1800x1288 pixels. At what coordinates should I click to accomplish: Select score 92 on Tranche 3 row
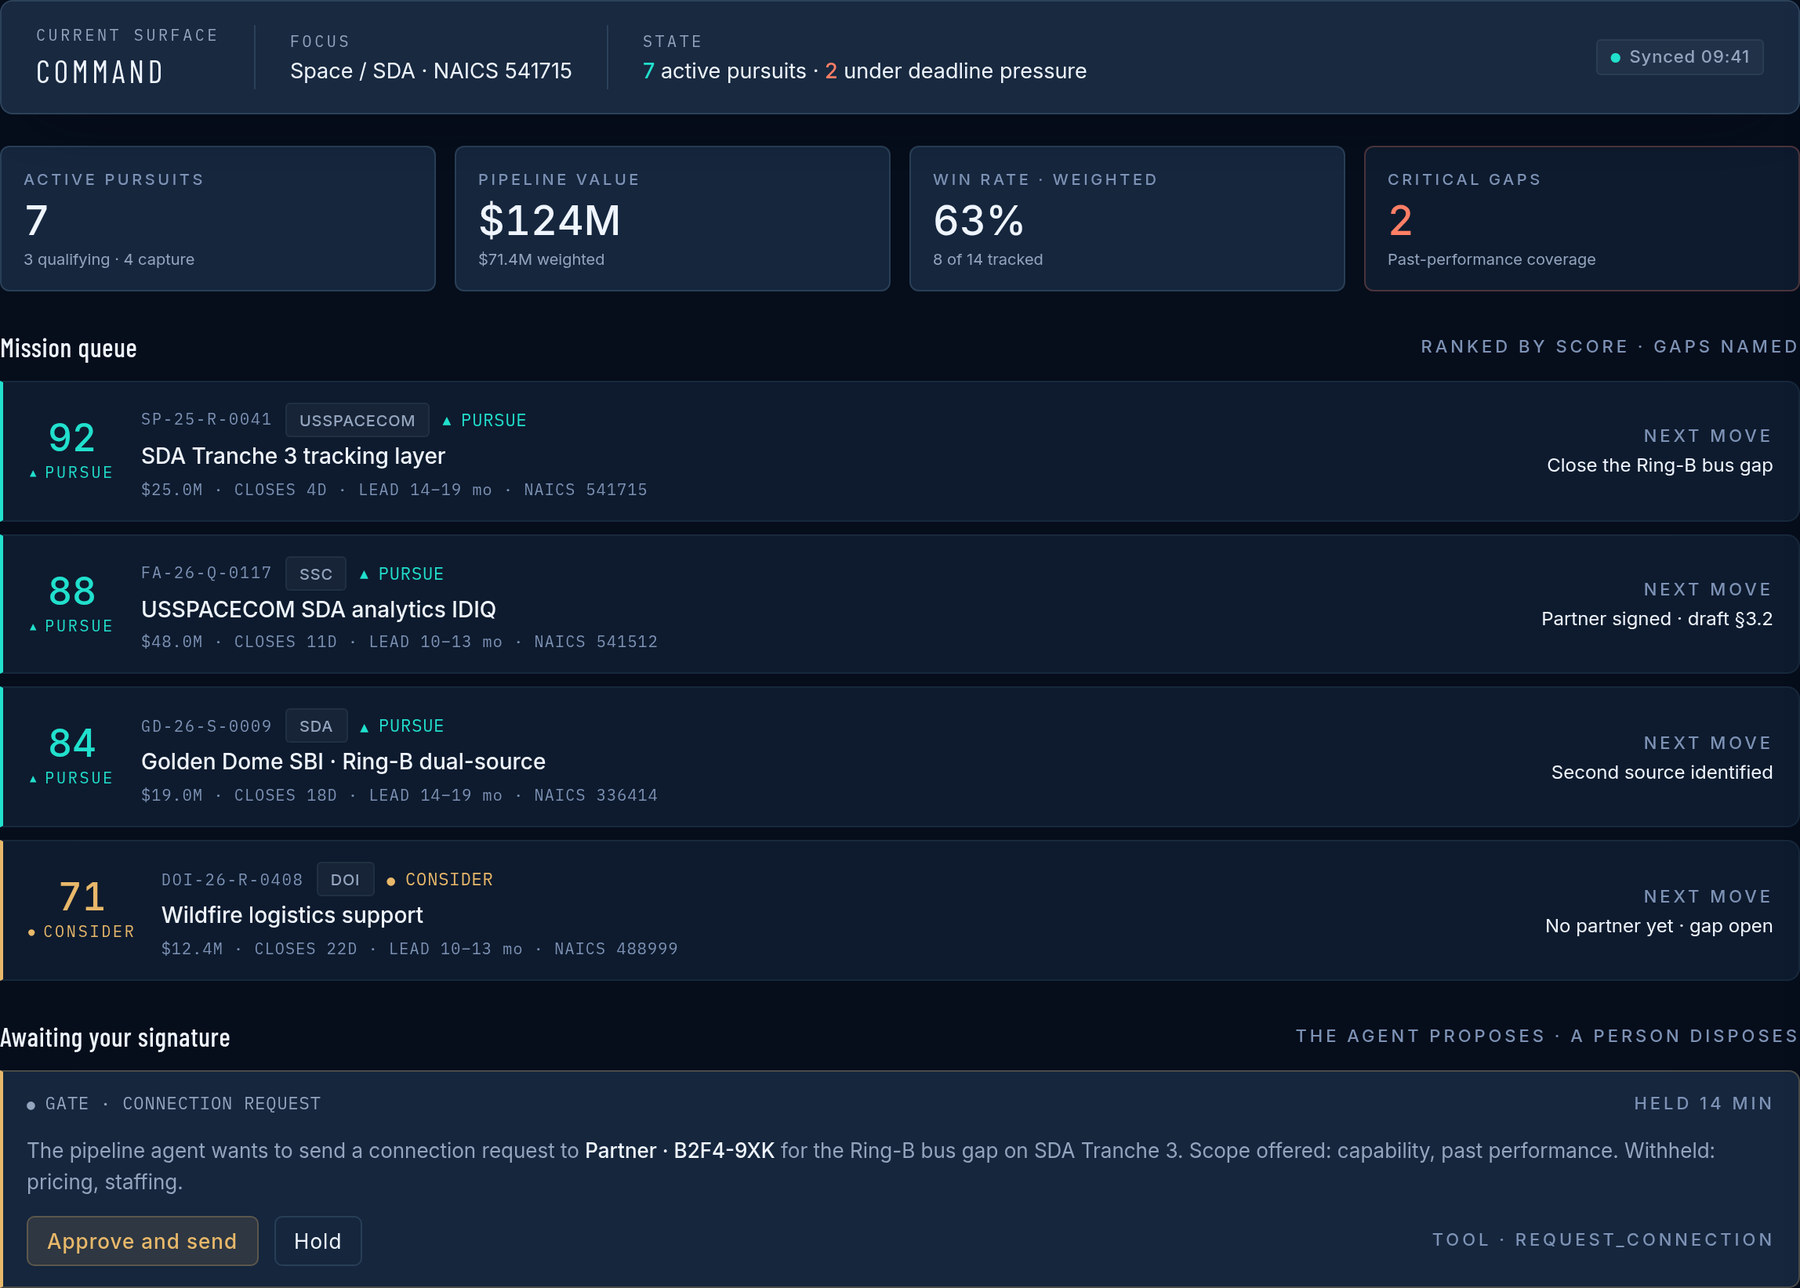coord(72,438)
